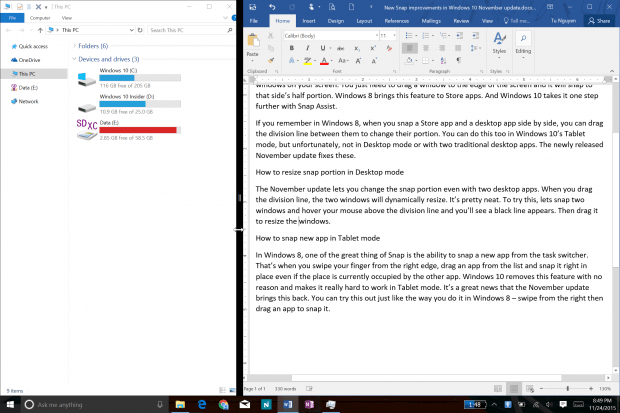
Task: Toggle italic formatting
Action: tap(307, 48)
